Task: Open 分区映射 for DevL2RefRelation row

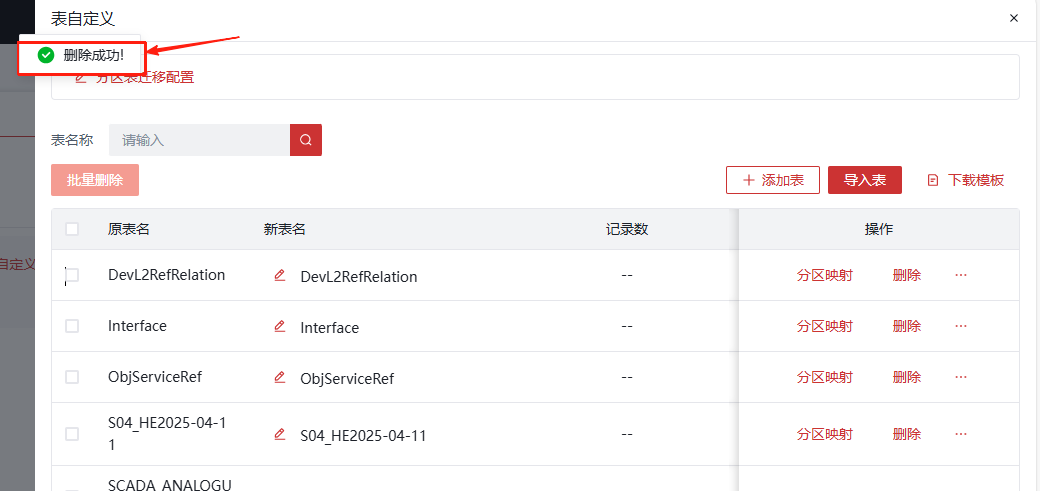Action: pos(824,275)
